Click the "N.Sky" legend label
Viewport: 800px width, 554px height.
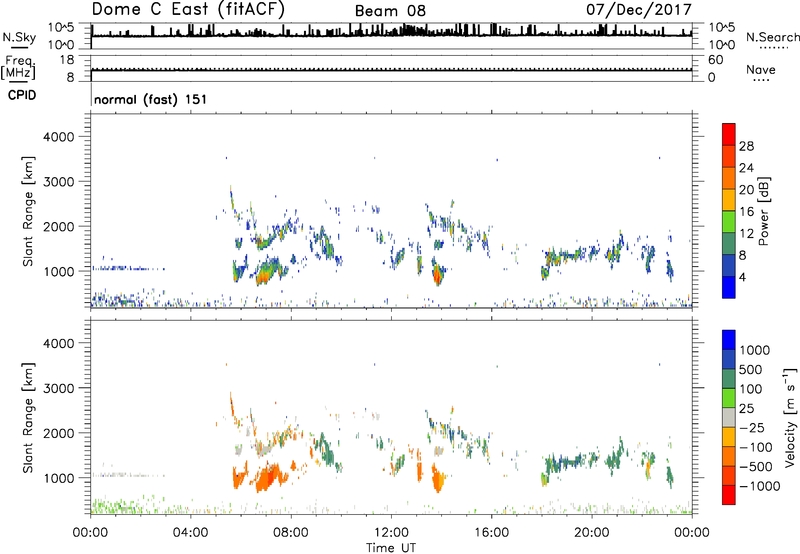click(x=19, y=37)
